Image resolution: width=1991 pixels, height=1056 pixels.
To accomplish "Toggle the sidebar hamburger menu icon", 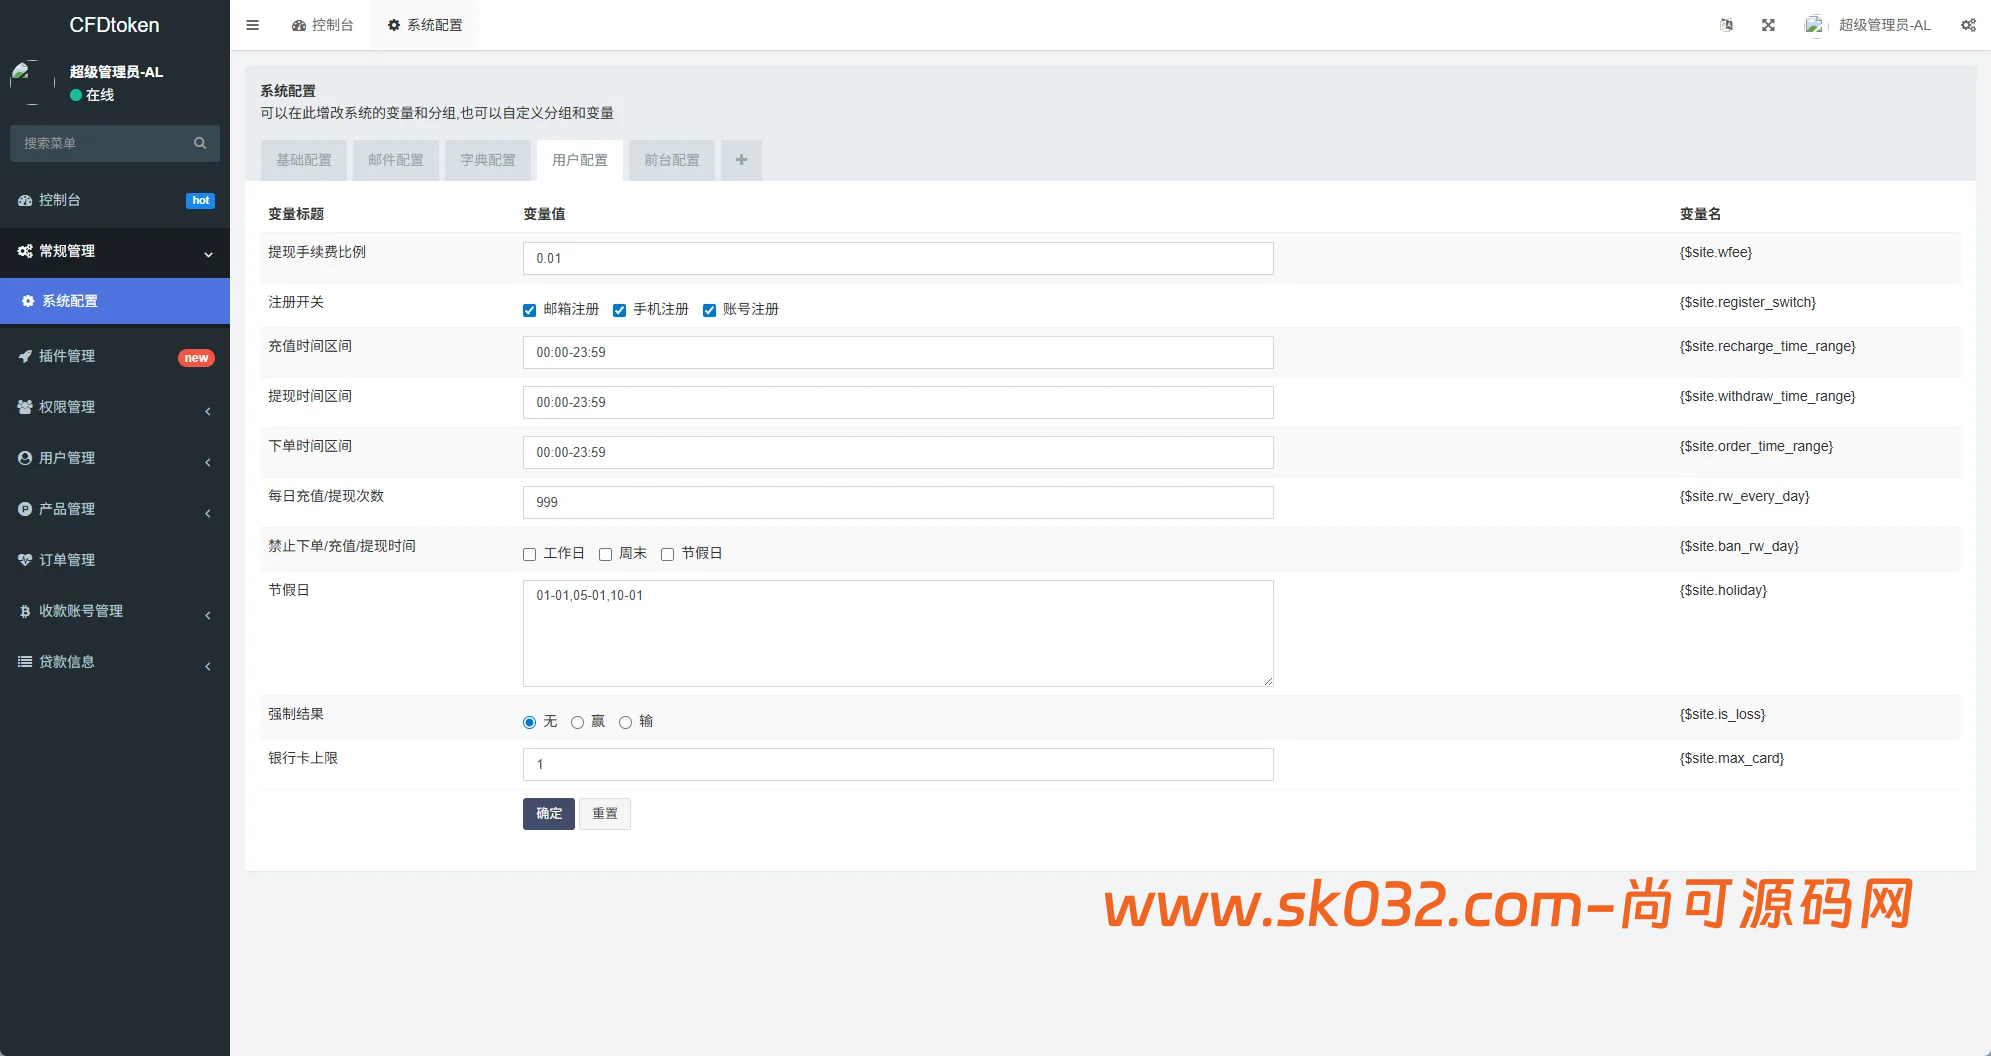I will pyautogui.click(x=252, y=25).
